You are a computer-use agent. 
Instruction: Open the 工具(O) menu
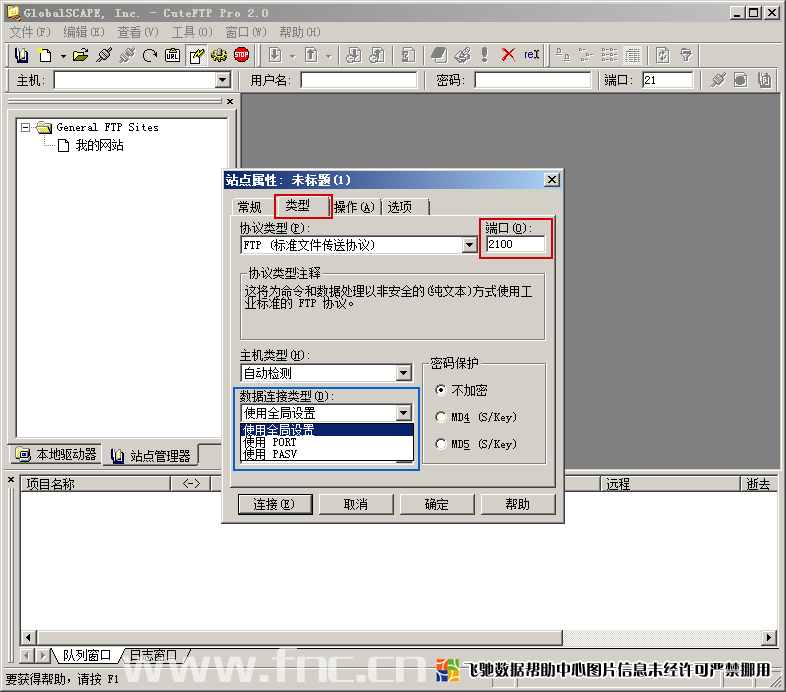point(192,33)
